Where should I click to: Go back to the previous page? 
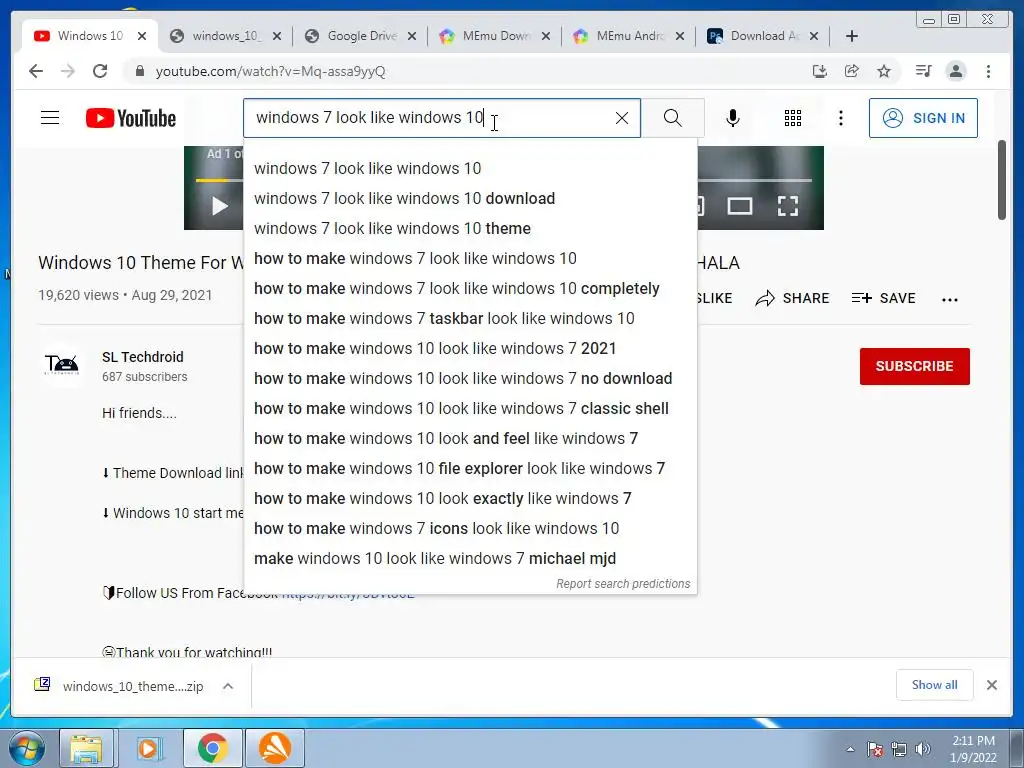[x=36, y=71]
